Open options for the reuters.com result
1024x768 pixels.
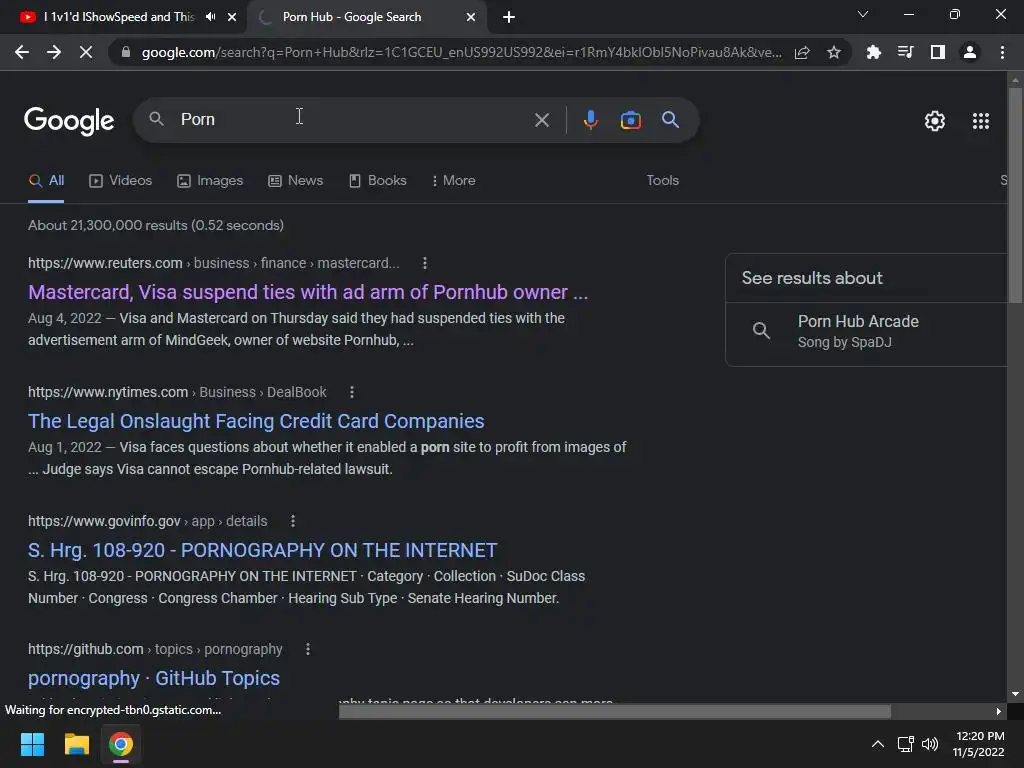tap(424, 263)
